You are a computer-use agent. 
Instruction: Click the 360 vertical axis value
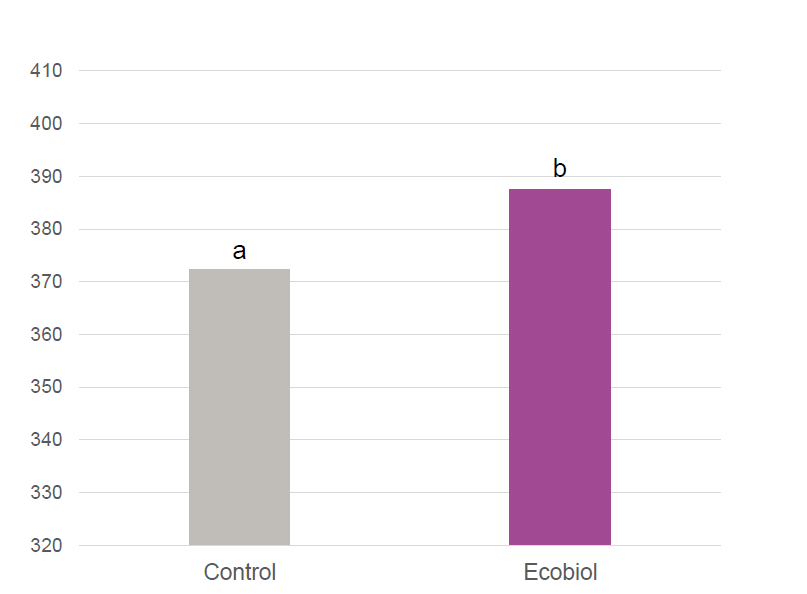click(x=47, y=335)
